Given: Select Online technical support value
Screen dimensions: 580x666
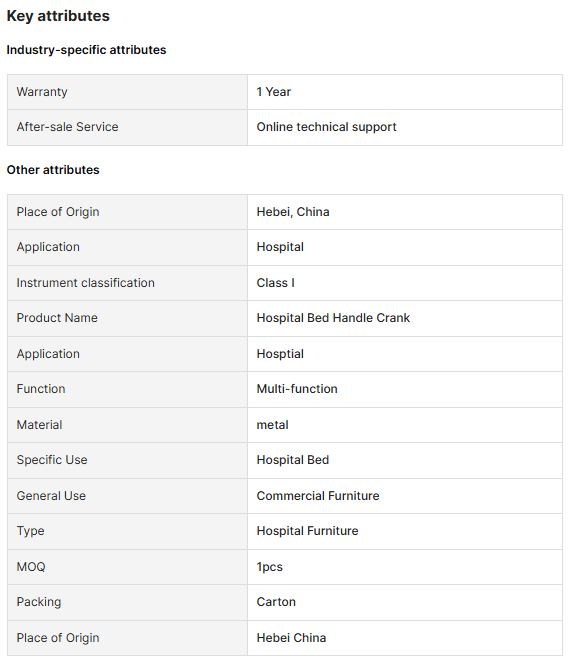Looking at the screenshot, I should (x=326, y=127).
